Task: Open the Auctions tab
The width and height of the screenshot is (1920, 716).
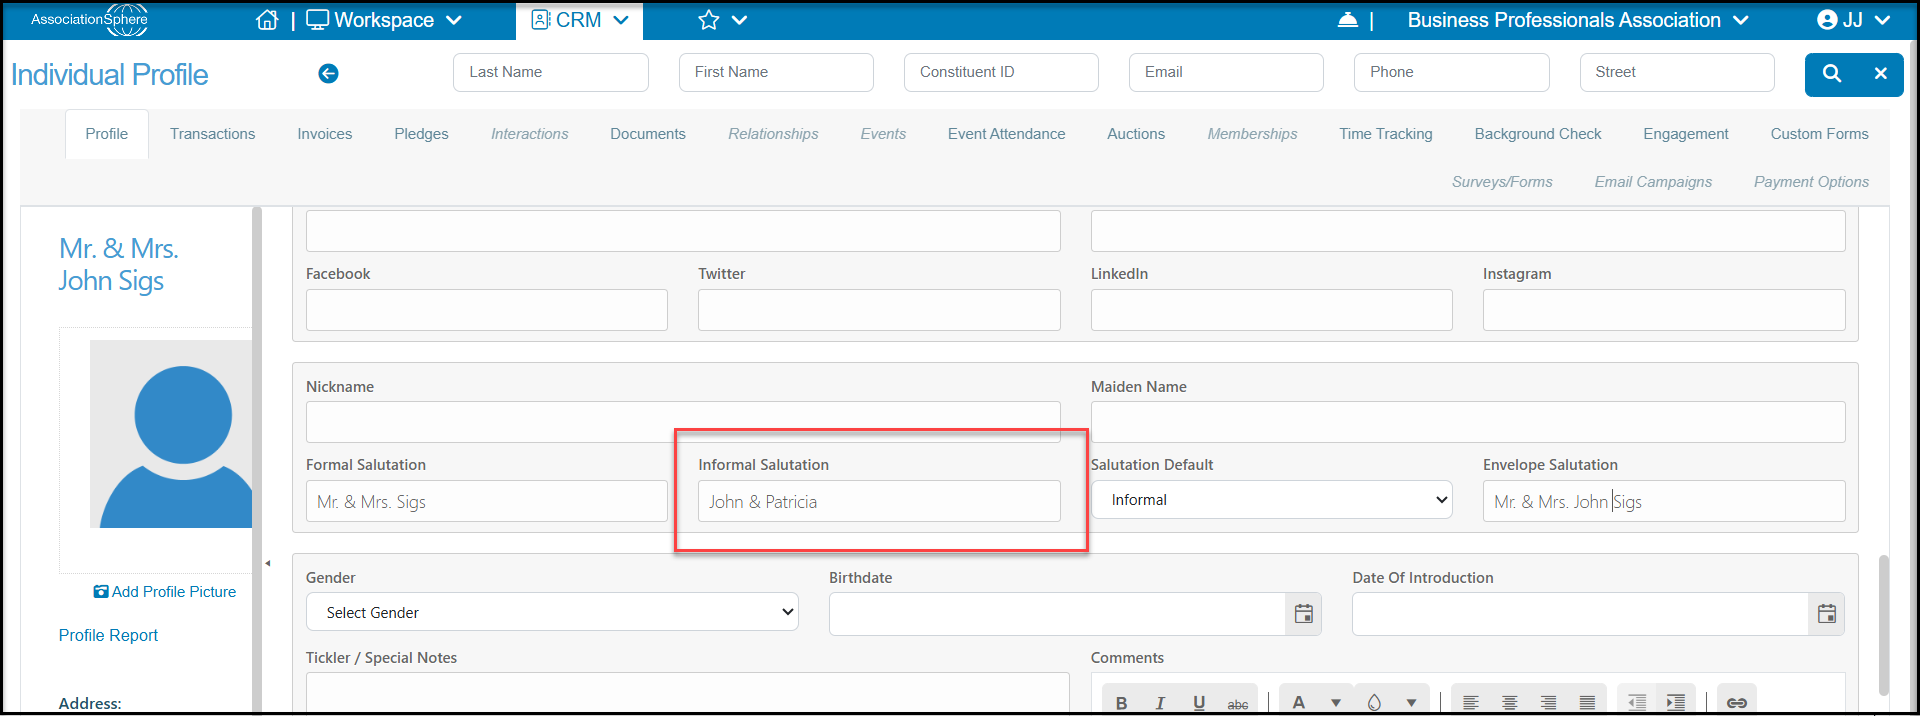Action: click(x=1136, y=134)
